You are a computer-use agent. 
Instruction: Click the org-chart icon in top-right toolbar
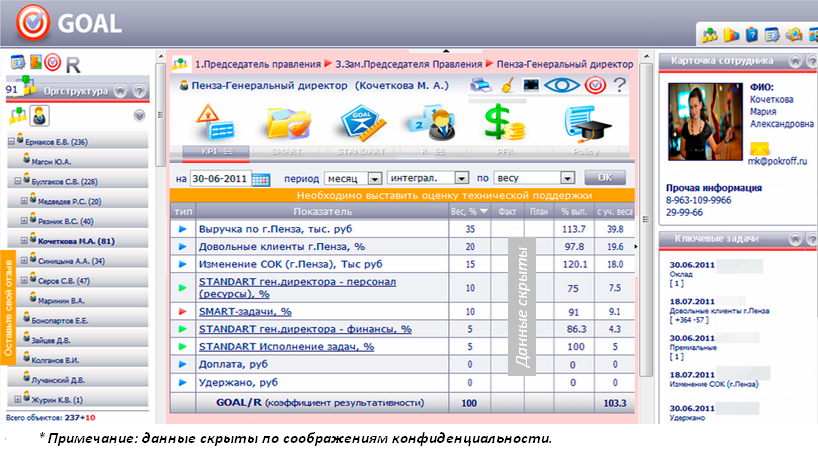[x=709, y=35]
